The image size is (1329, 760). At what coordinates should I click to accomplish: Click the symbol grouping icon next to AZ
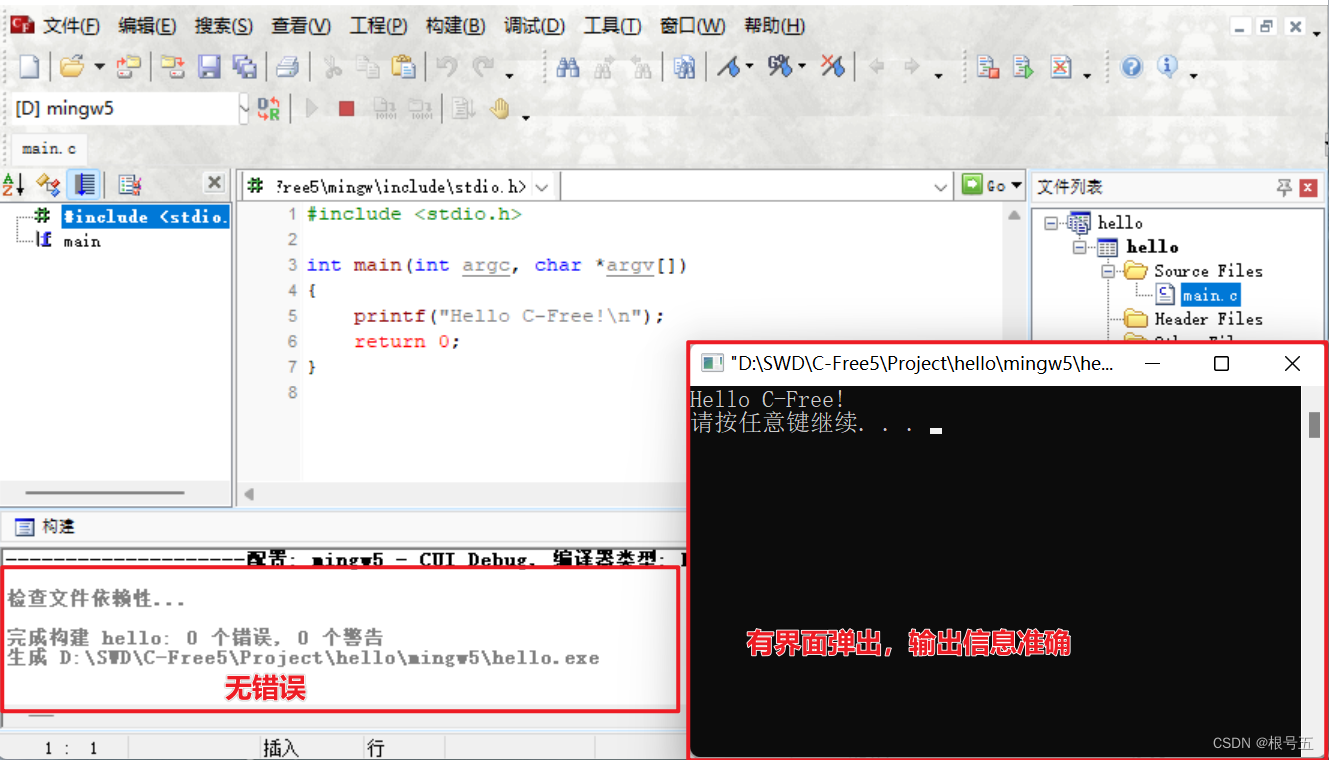tap(48, 184)
